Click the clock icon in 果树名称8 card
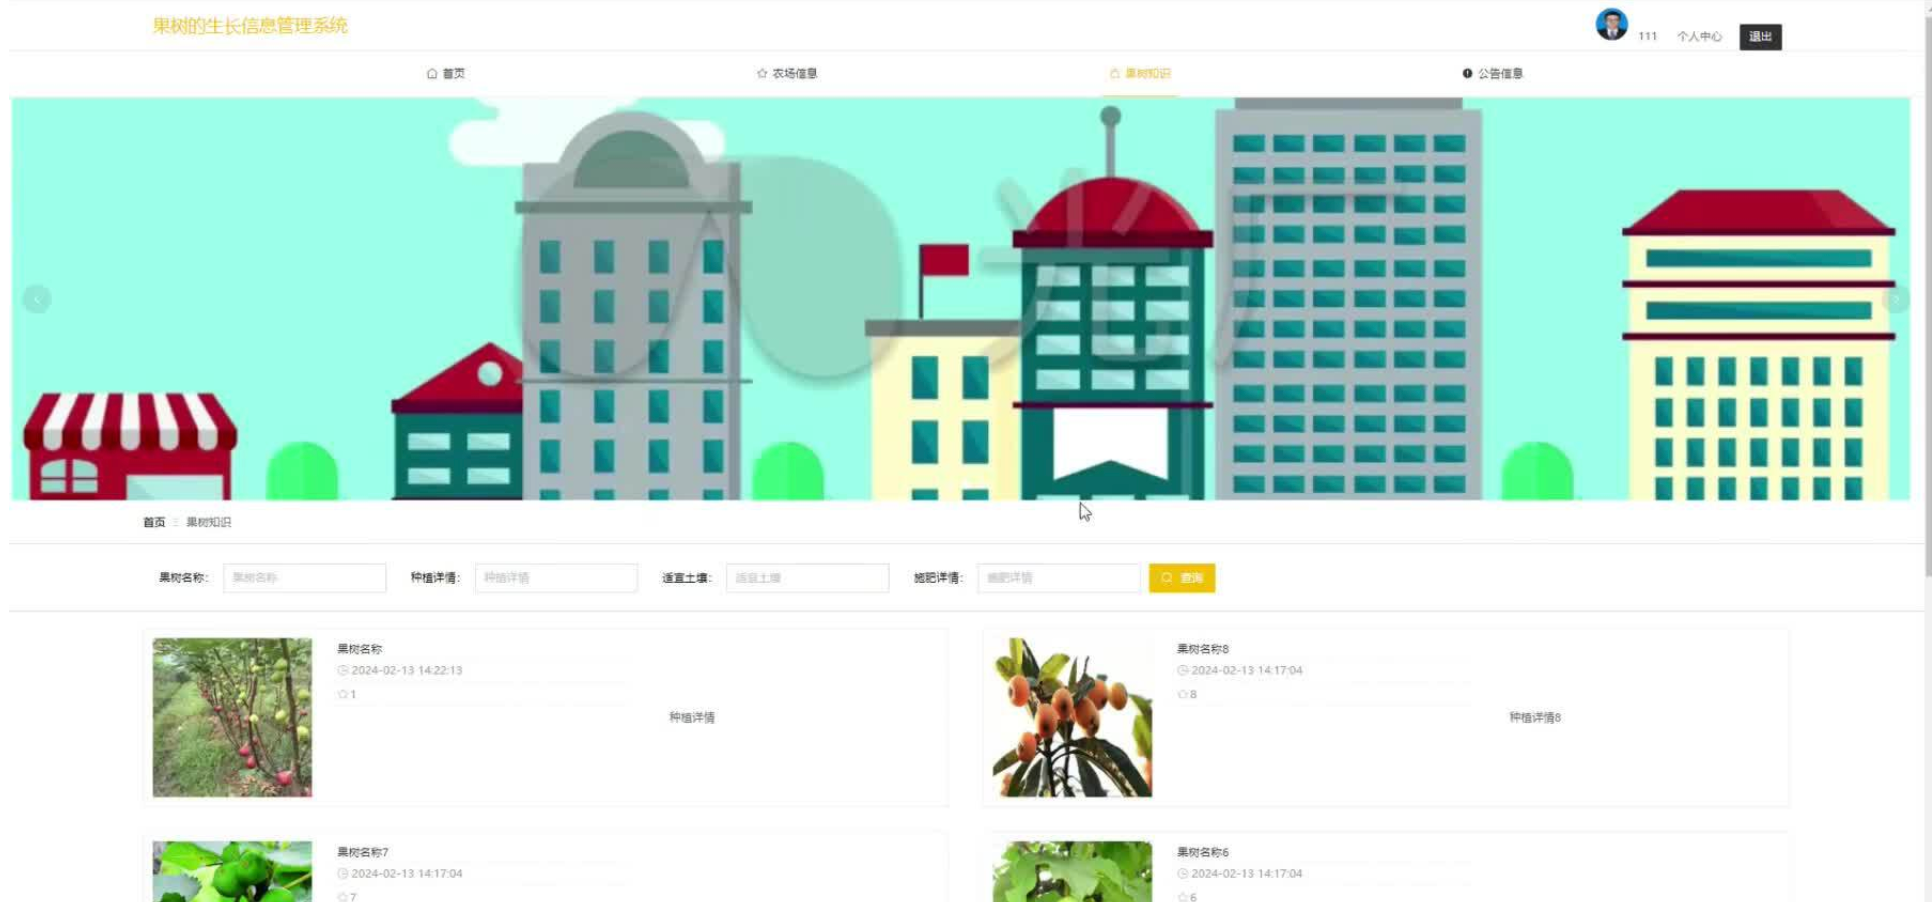This screenshot has width=1932, height=902. [x=1182, y=670]
